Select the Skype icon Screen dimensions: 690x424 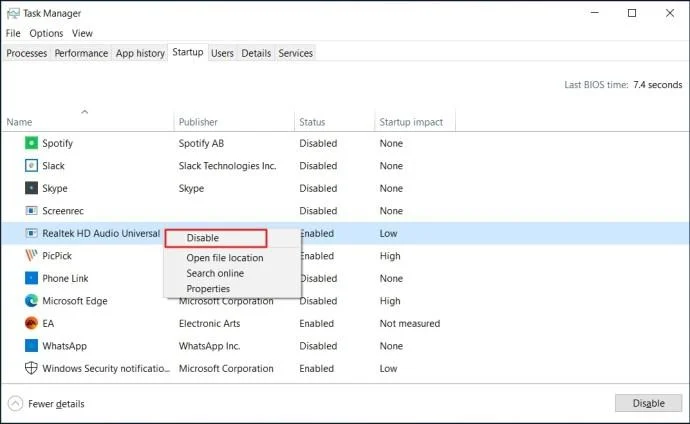pos(31,188)
